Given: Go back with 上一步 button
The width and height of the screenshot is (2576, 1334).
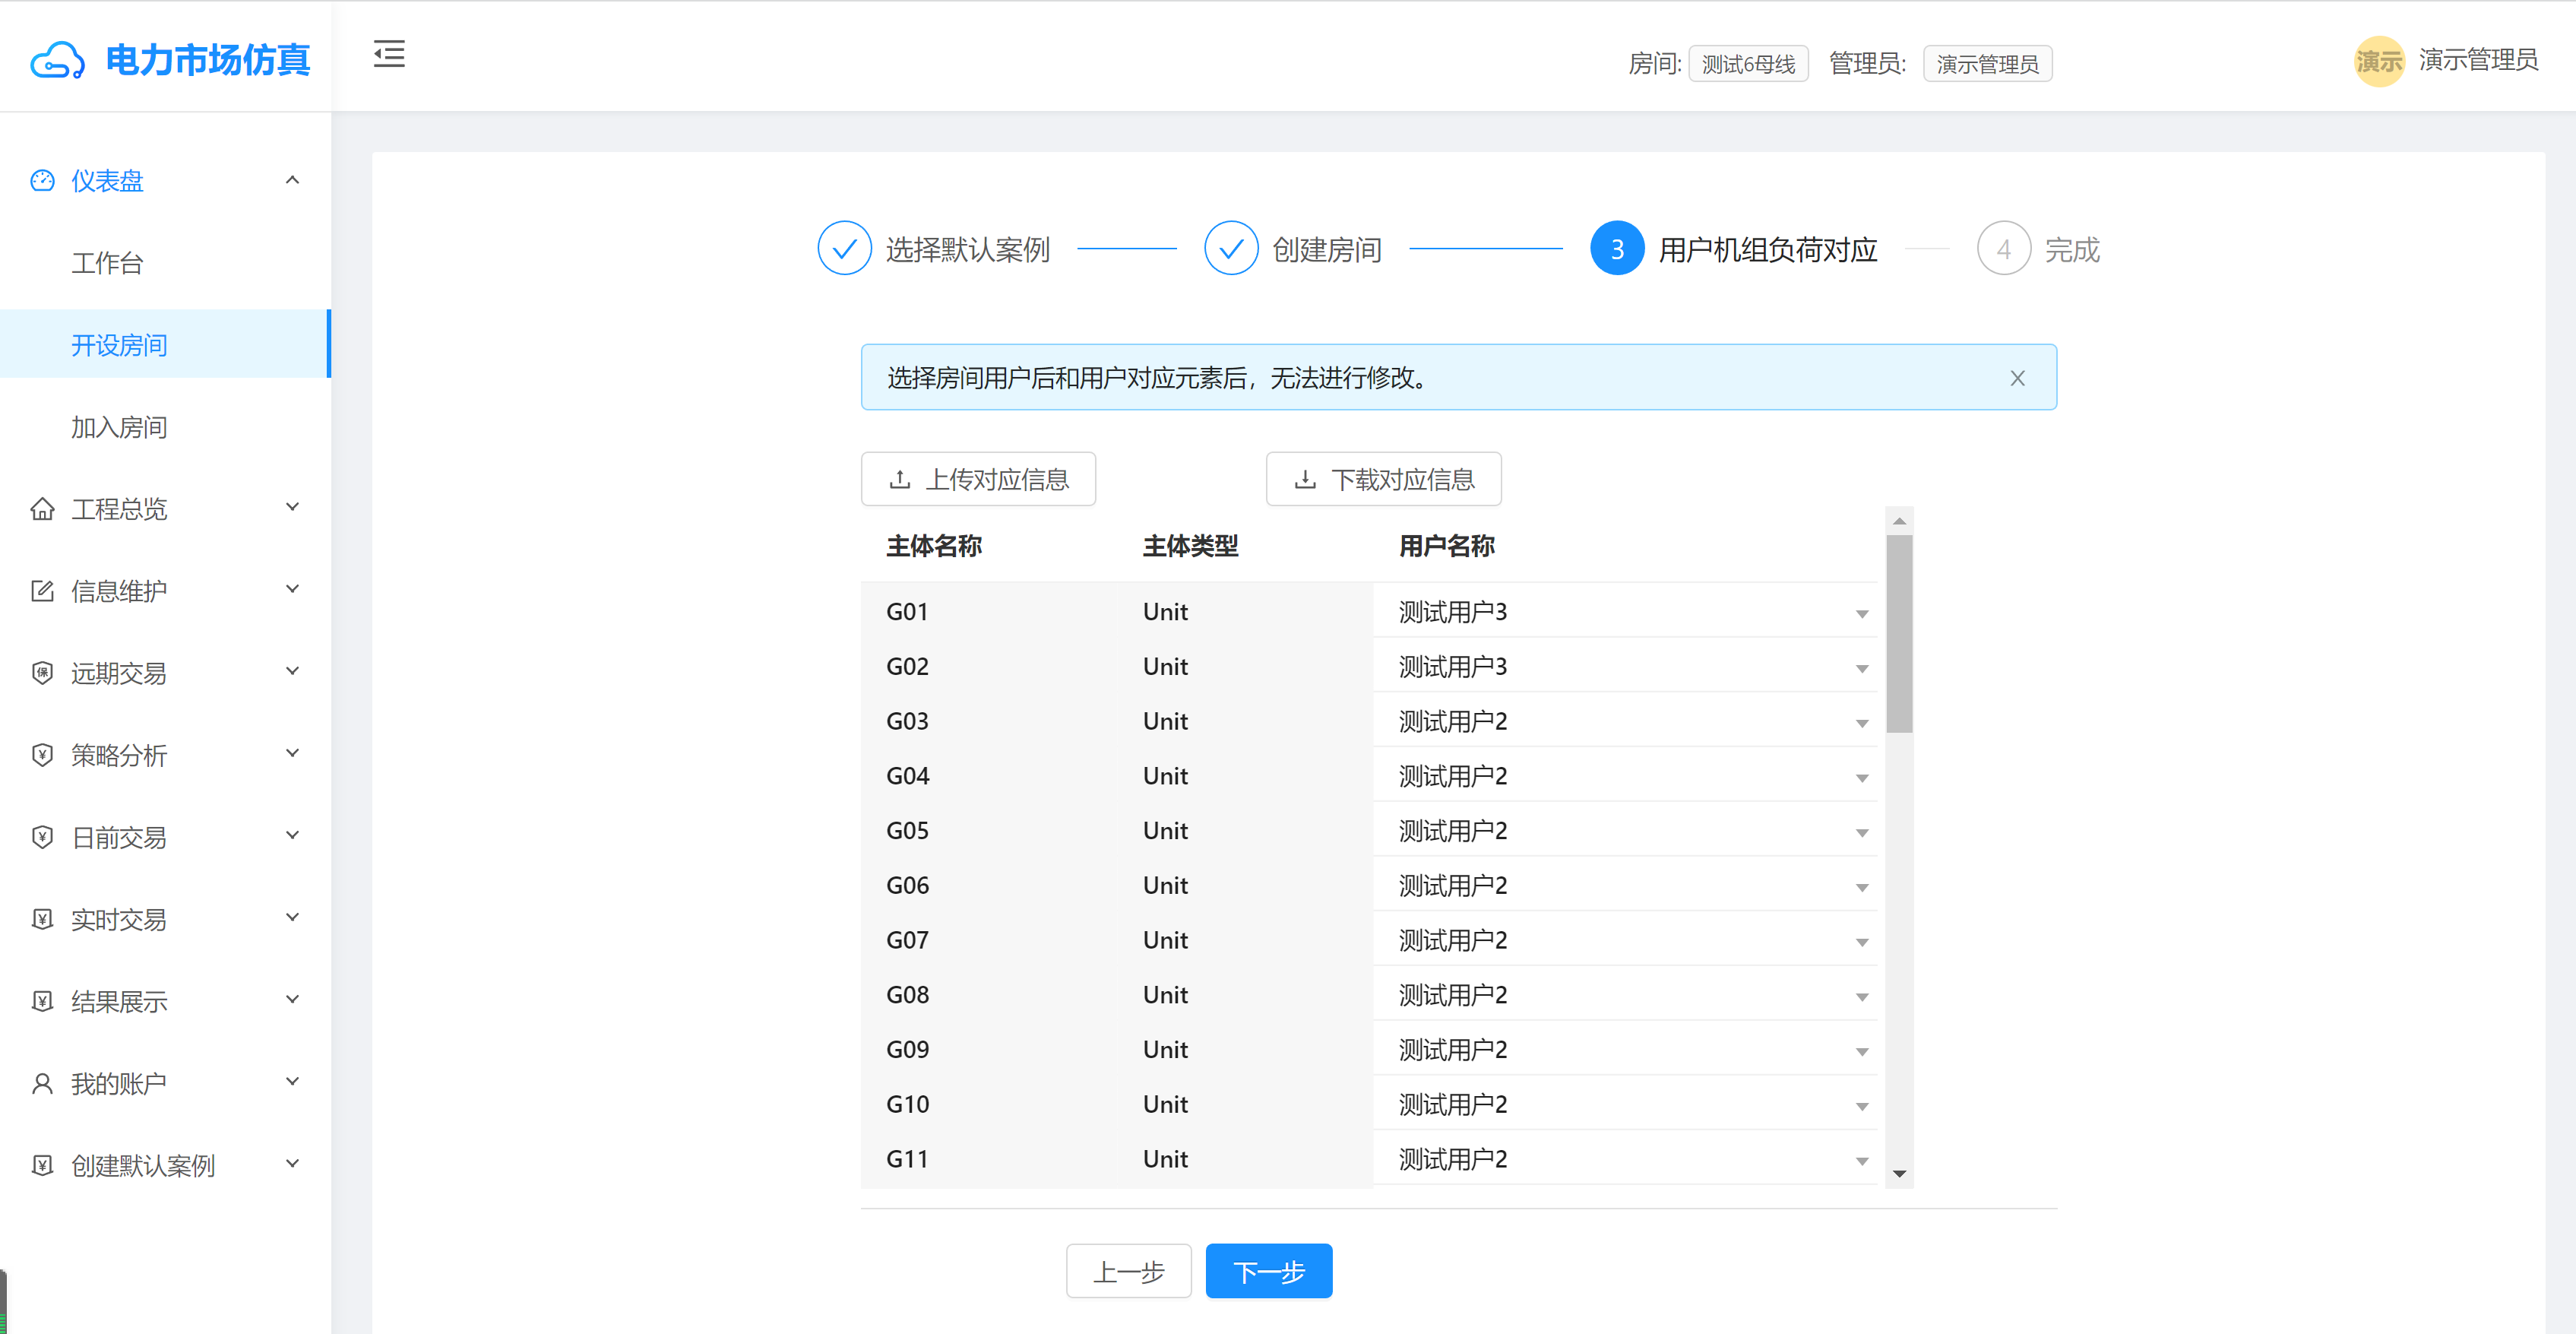Looking at the screenshot, I should click(x=1128, y=1271).
